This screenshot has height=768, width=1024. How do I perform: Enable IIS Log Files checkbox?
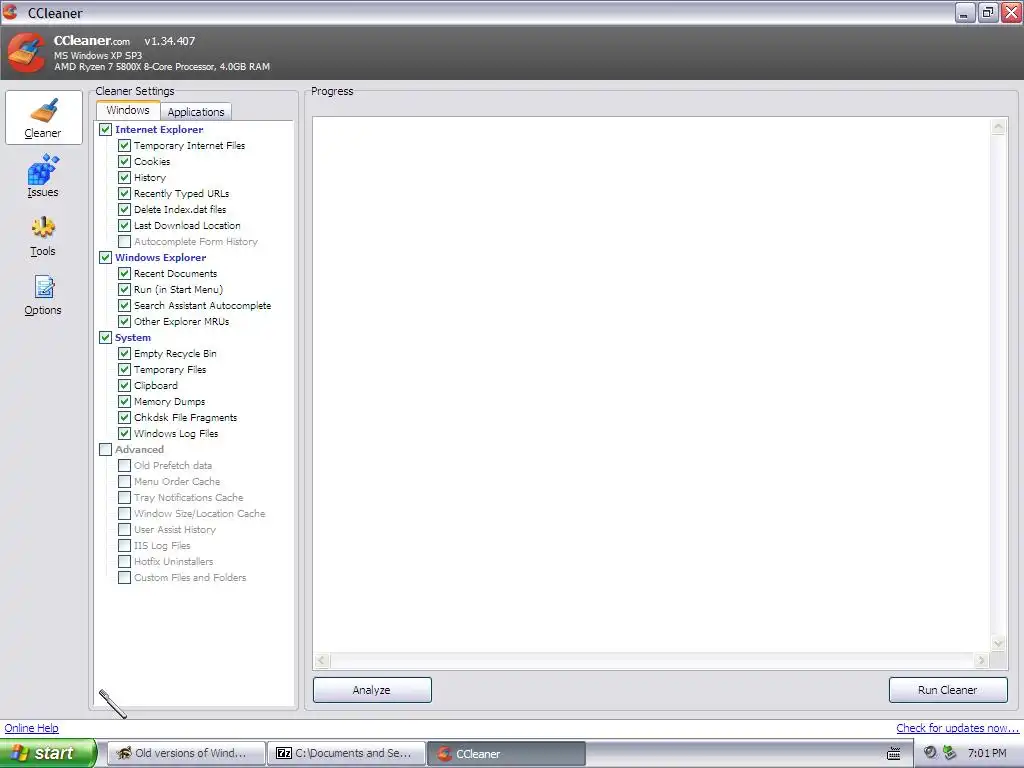click(x=124, y=545)
